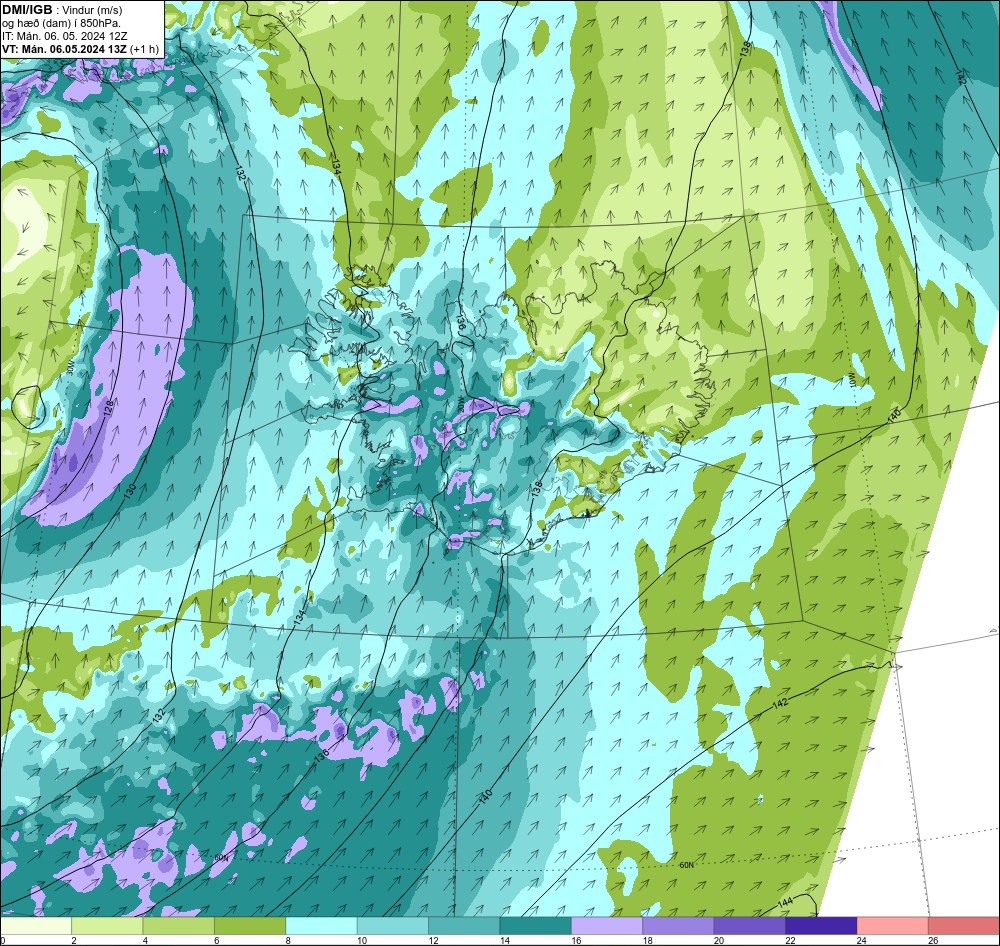Click the 8–10 m/s light cyan legend swatch
The height and width of the screenshot is (946, 1000).
tap(321, 926)
